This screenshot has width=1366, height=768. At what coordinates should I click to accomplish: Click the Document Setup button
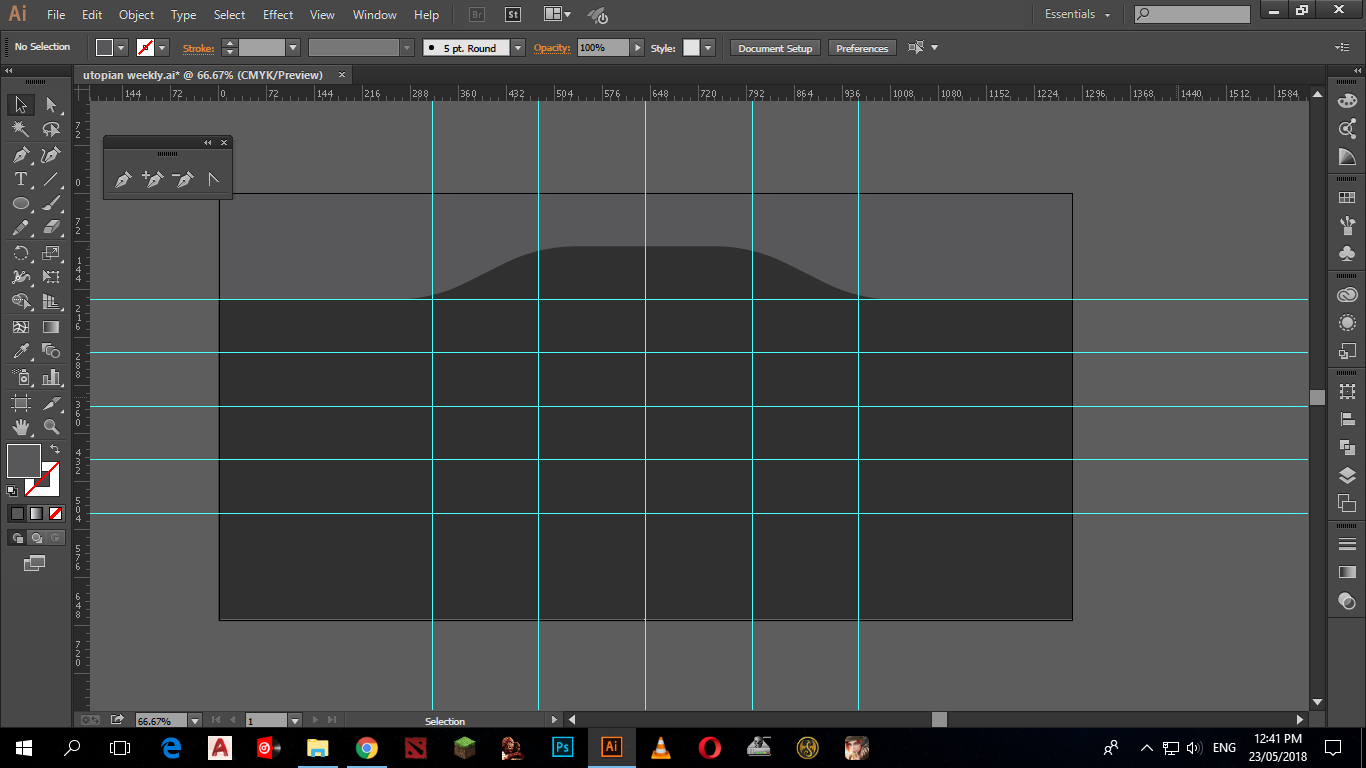[x=775, y=48]
